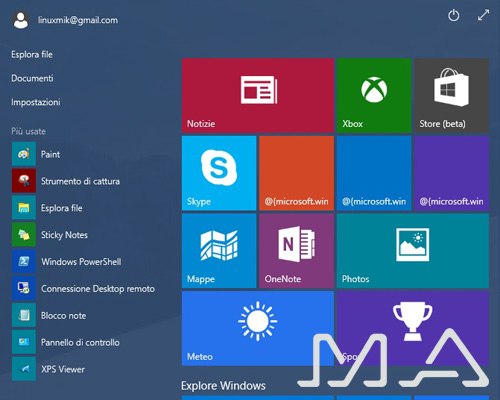Click the linuxmik@gmail.com account name

click(78, 20)
